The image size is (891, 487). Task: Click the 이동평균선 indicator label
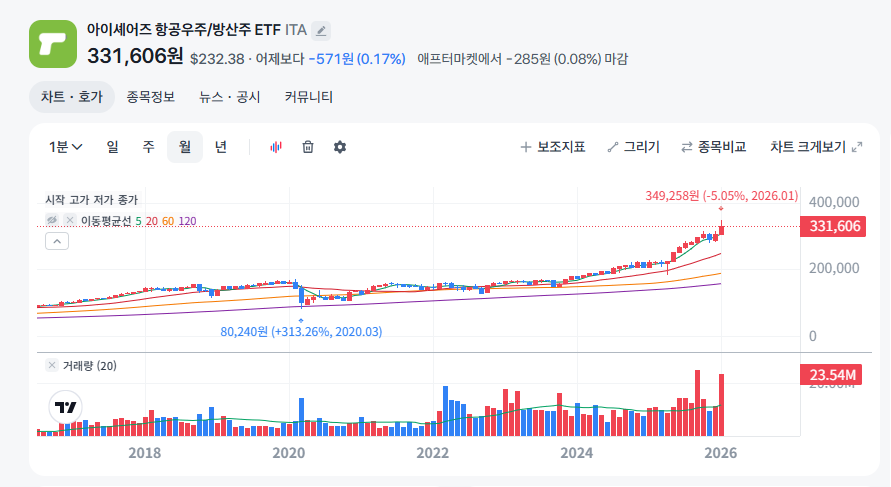(106, 220)
